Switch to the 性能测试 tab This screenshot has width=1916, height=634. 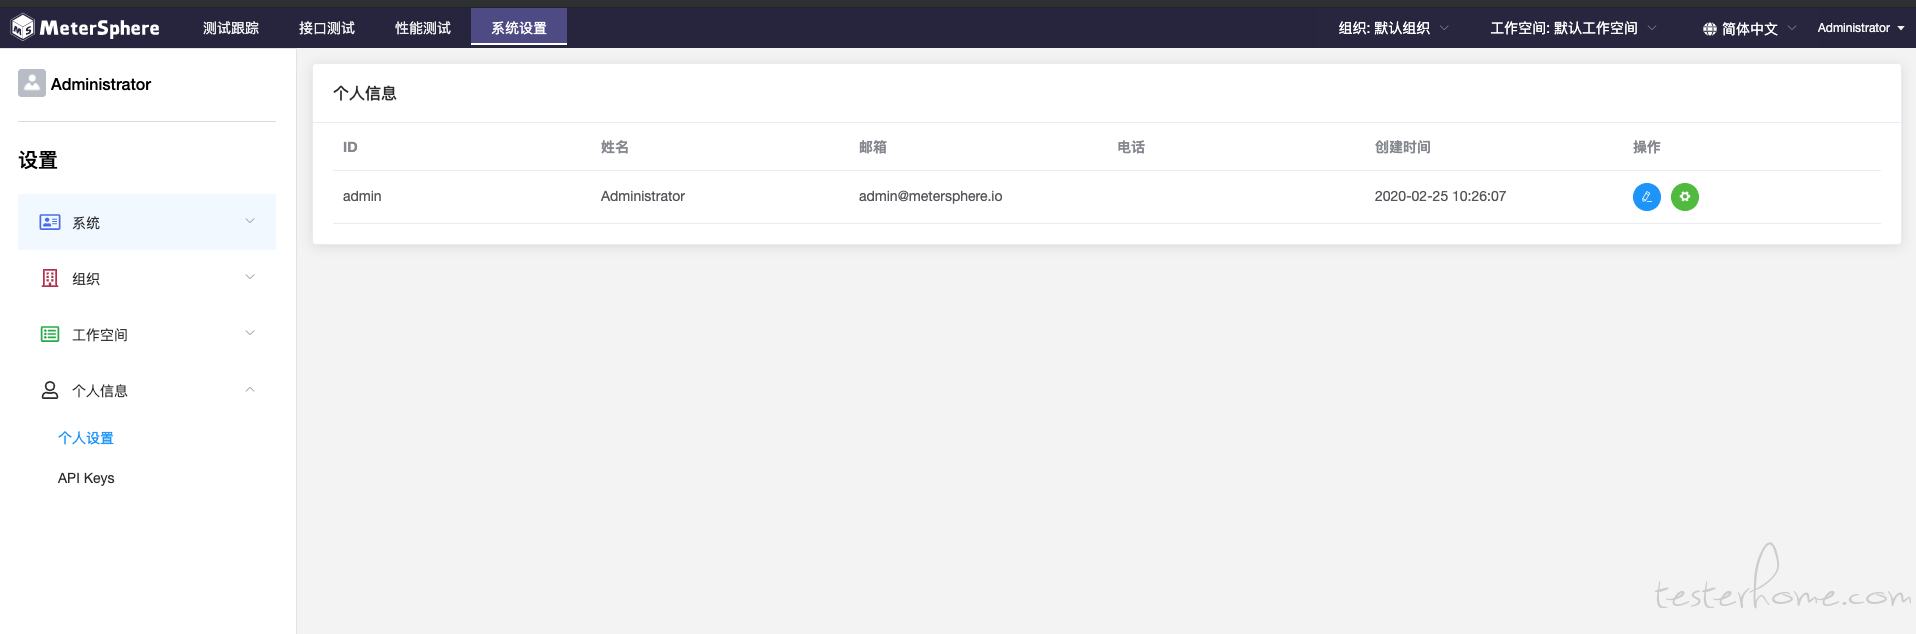423,28
